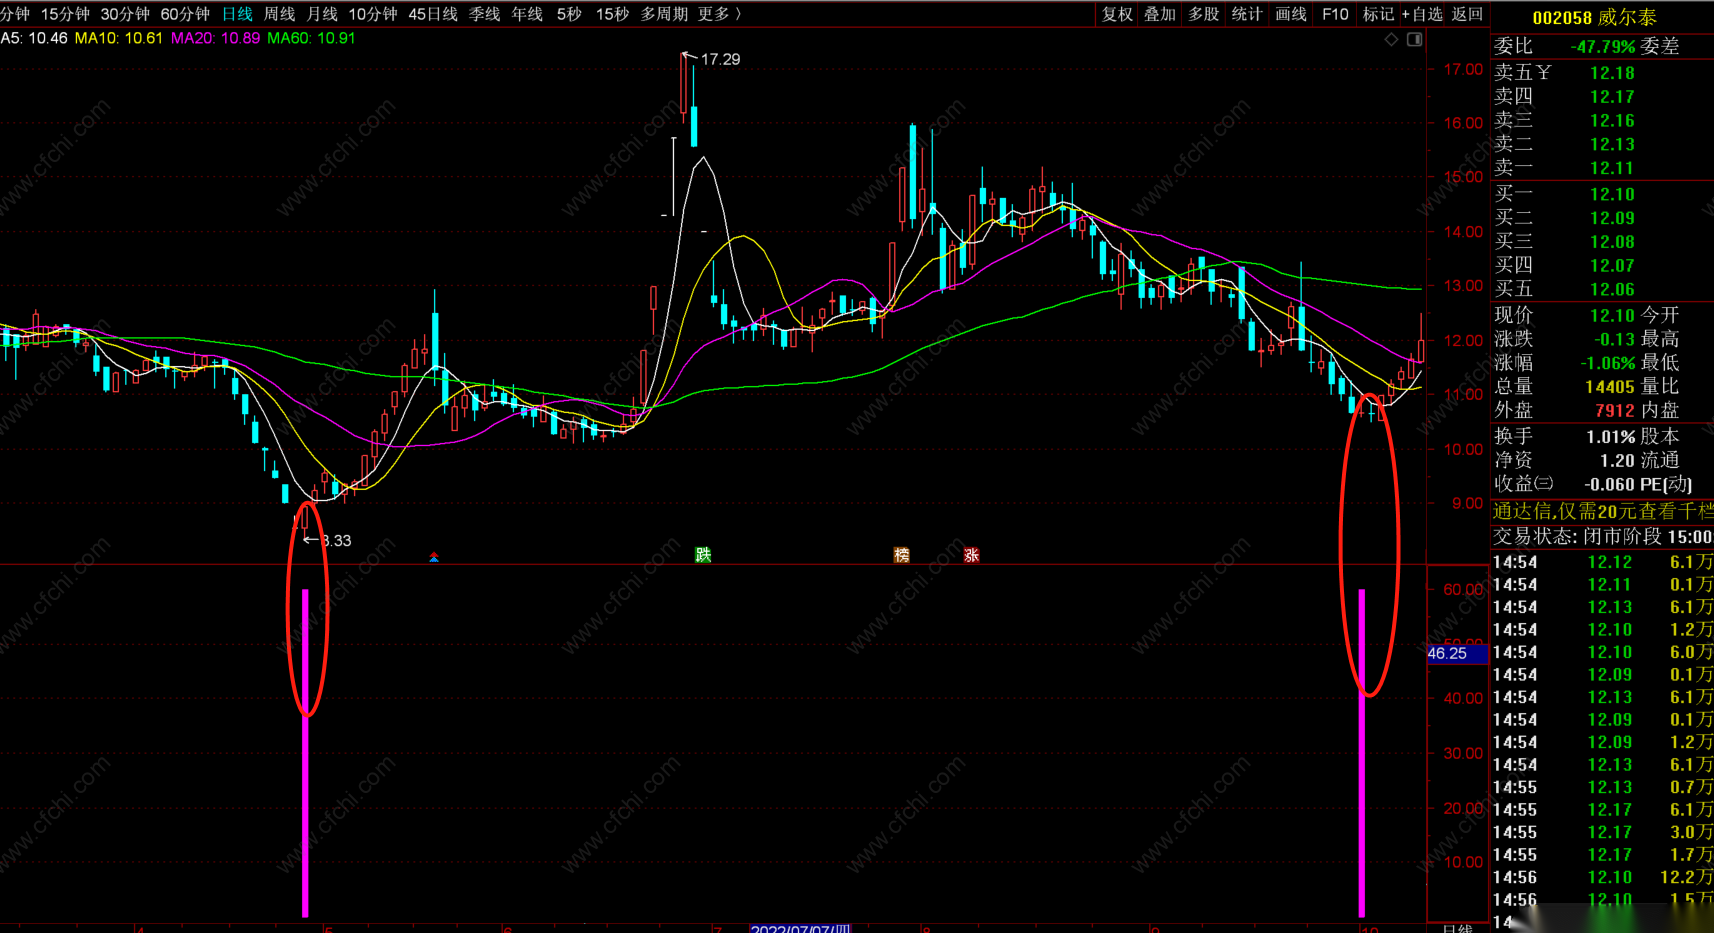Click the 14:56 tick row with 12.2万
Screen dimensions: 1714x933
(1603, 877)
